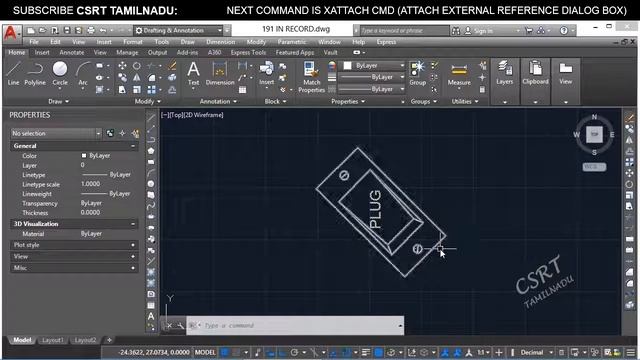Click the Plot printer icon in quick access toolbar
The width and height of the screenshot is (640, 360).
[91, 30]
